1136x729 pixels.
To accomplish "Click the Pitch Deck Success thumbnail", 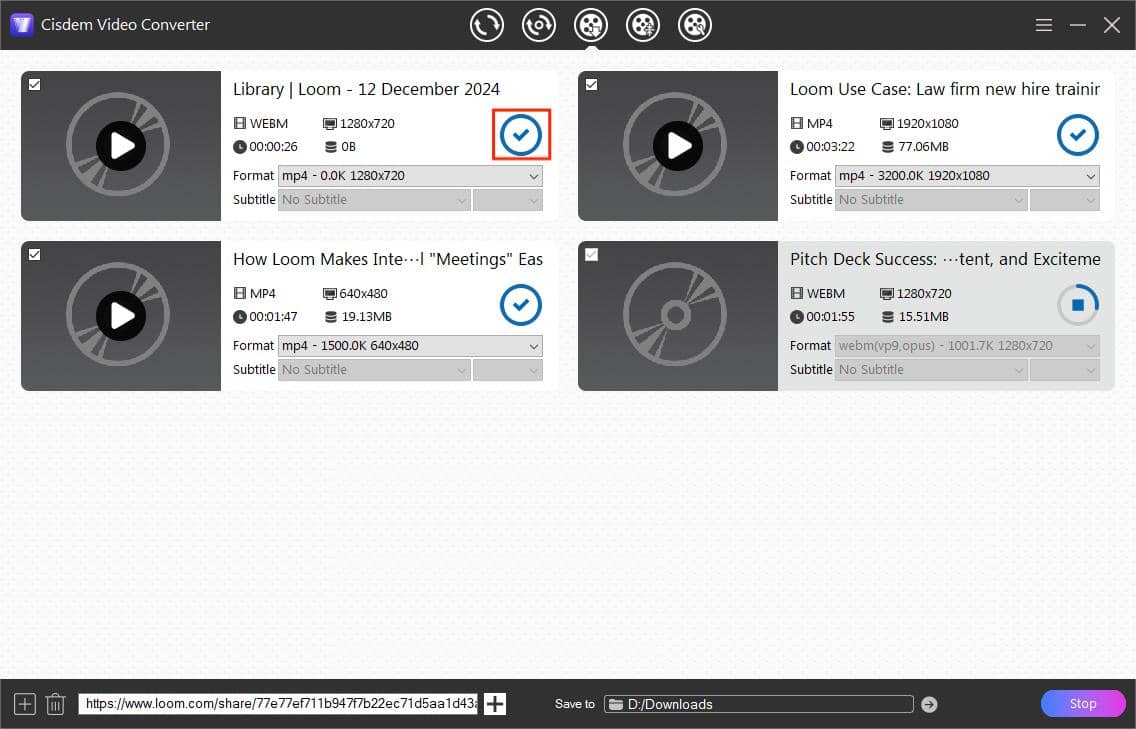I will (677, 316).
